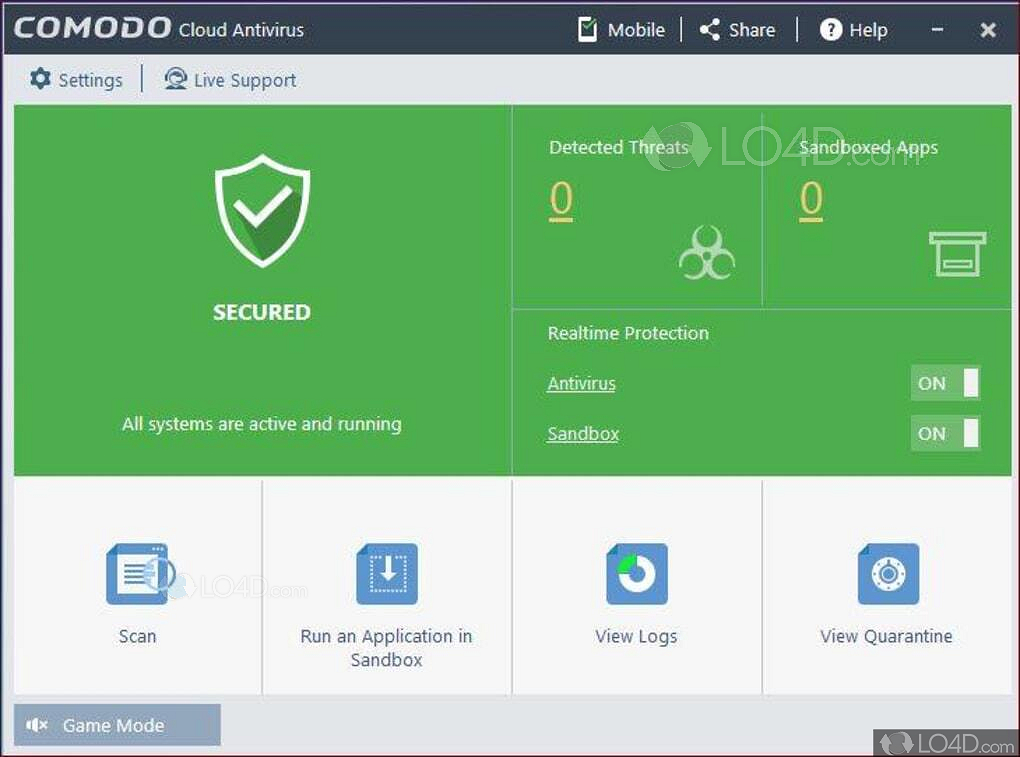Open the Antivirus link
This screenshot has width=1020, height=757.
tap(581, 383)
